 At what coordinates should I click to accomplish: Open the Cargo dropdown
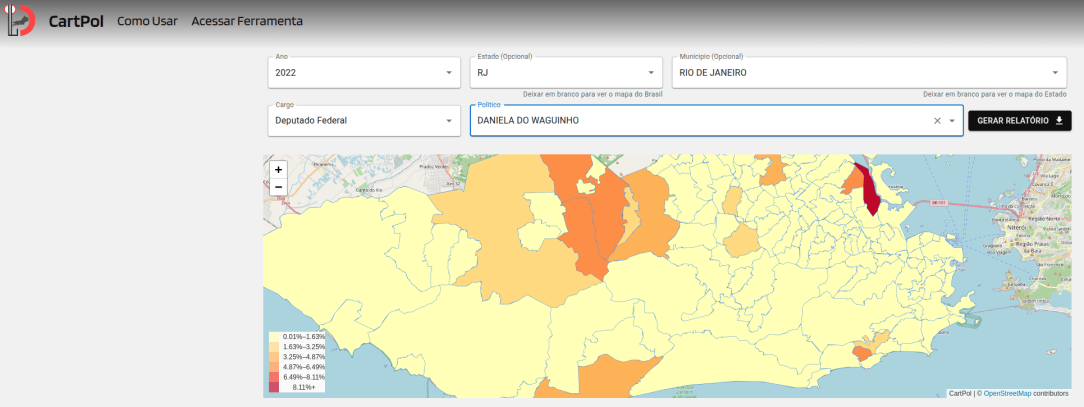(x=448, y=121)
